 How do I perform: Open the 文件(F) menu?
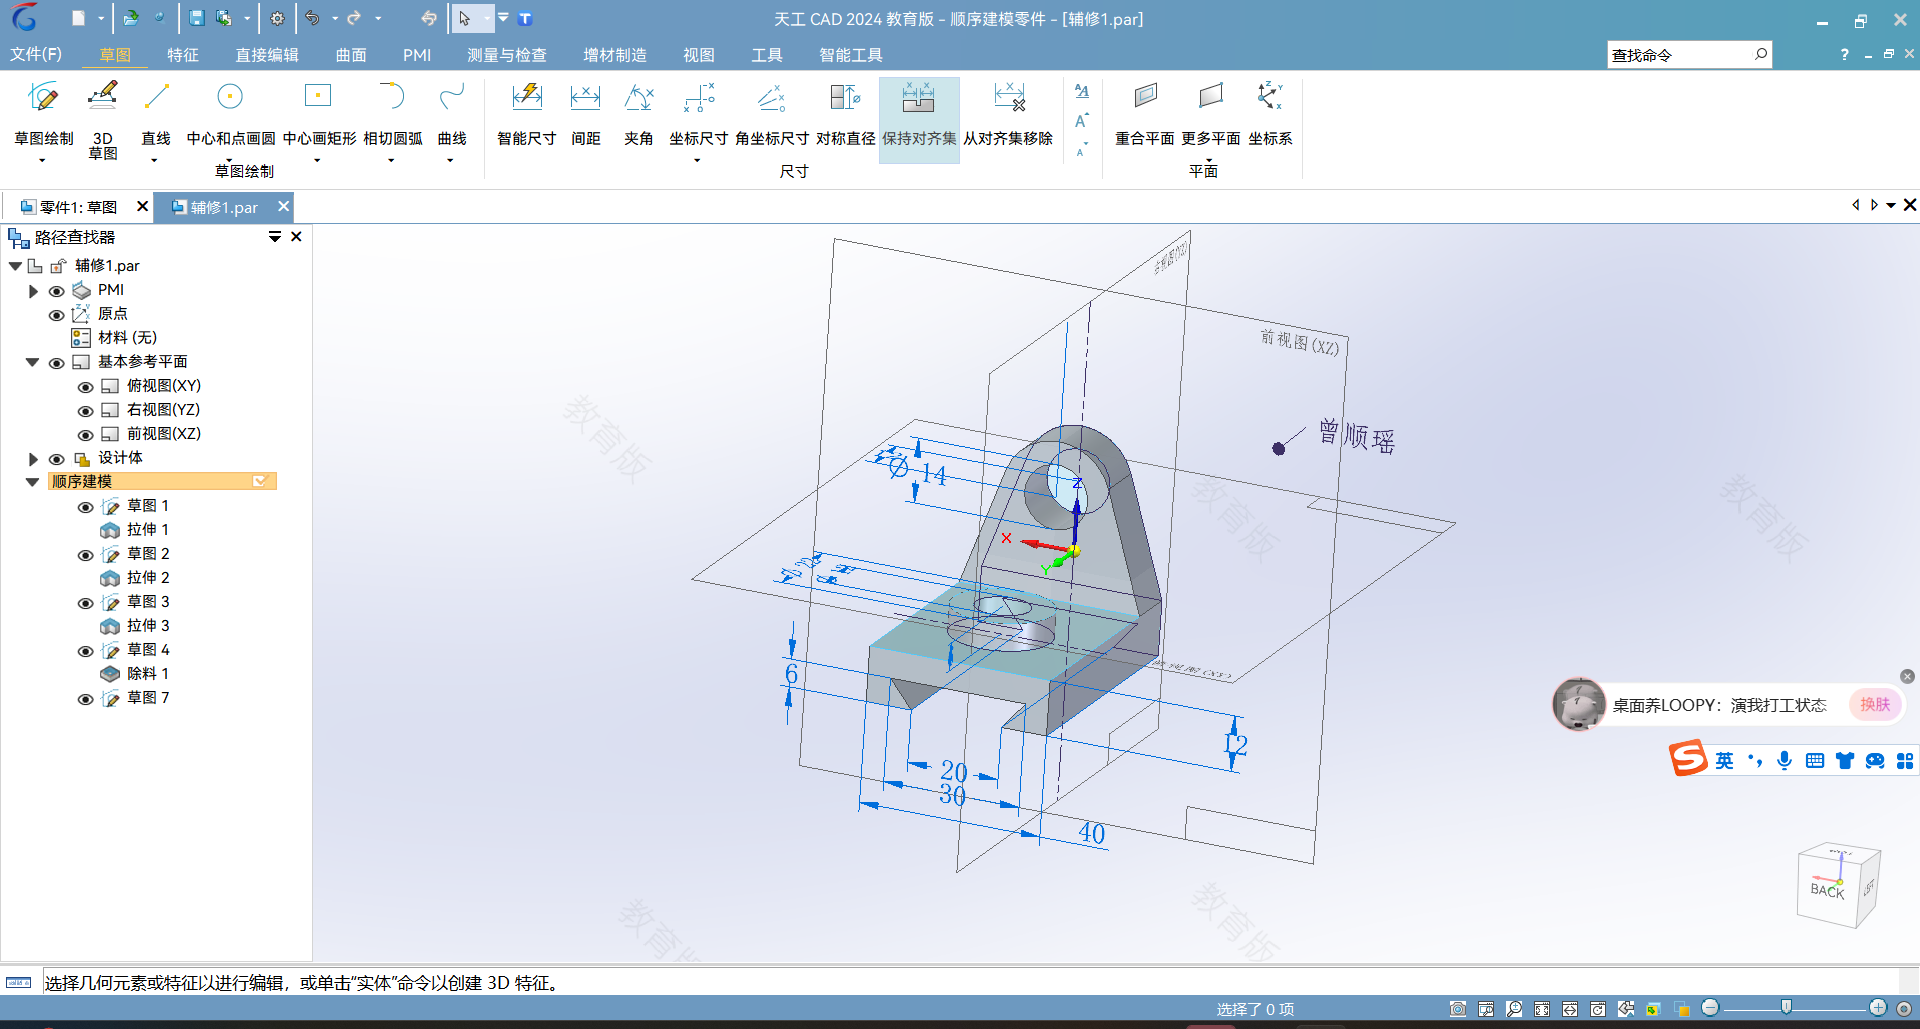click(x=36, y=54)
